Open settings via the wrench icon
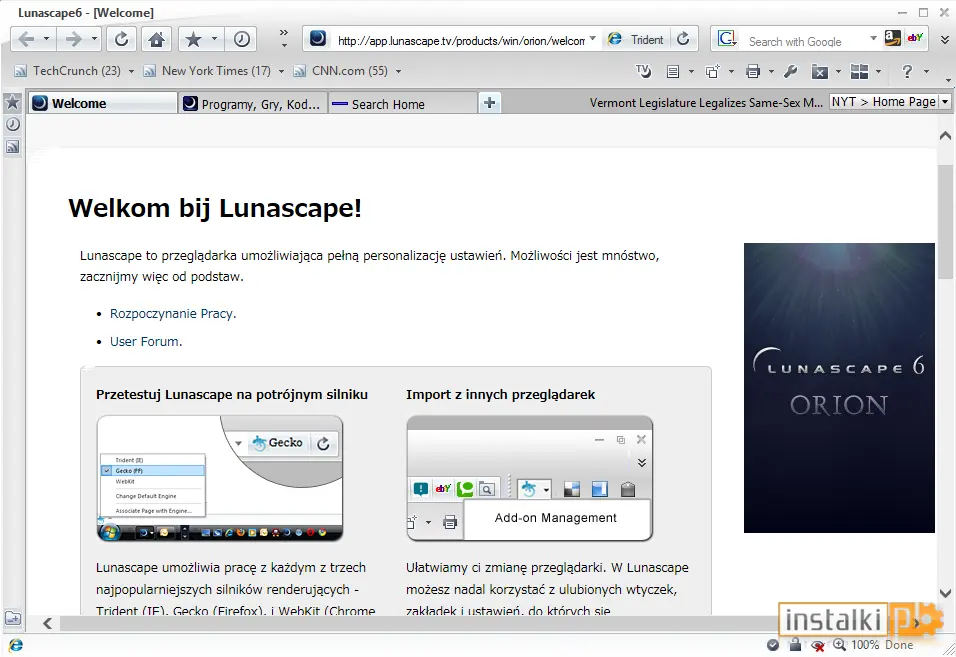This screenshot has width=956, height=657. point(790,71)
